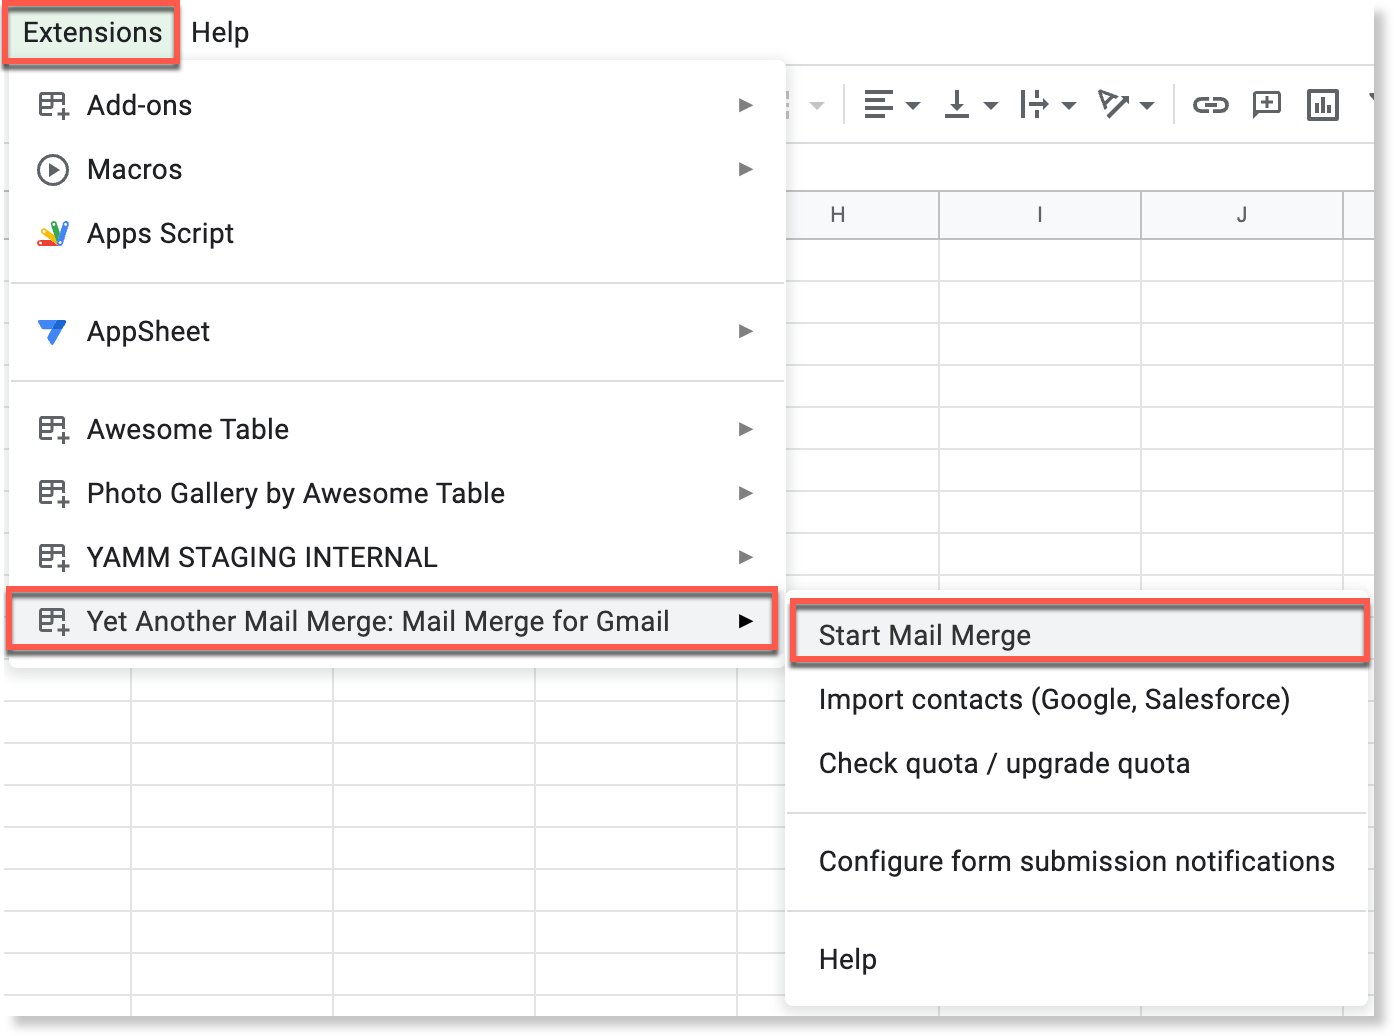Open the text wrapping dropdown
The image size is (1394, 1036).
click(x=1047, y=104)
